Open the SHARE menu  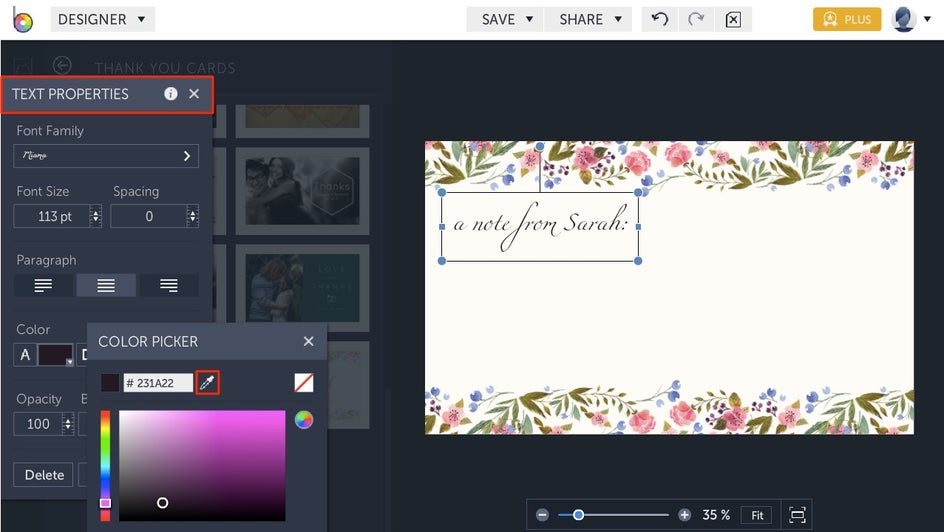point(588,19)
